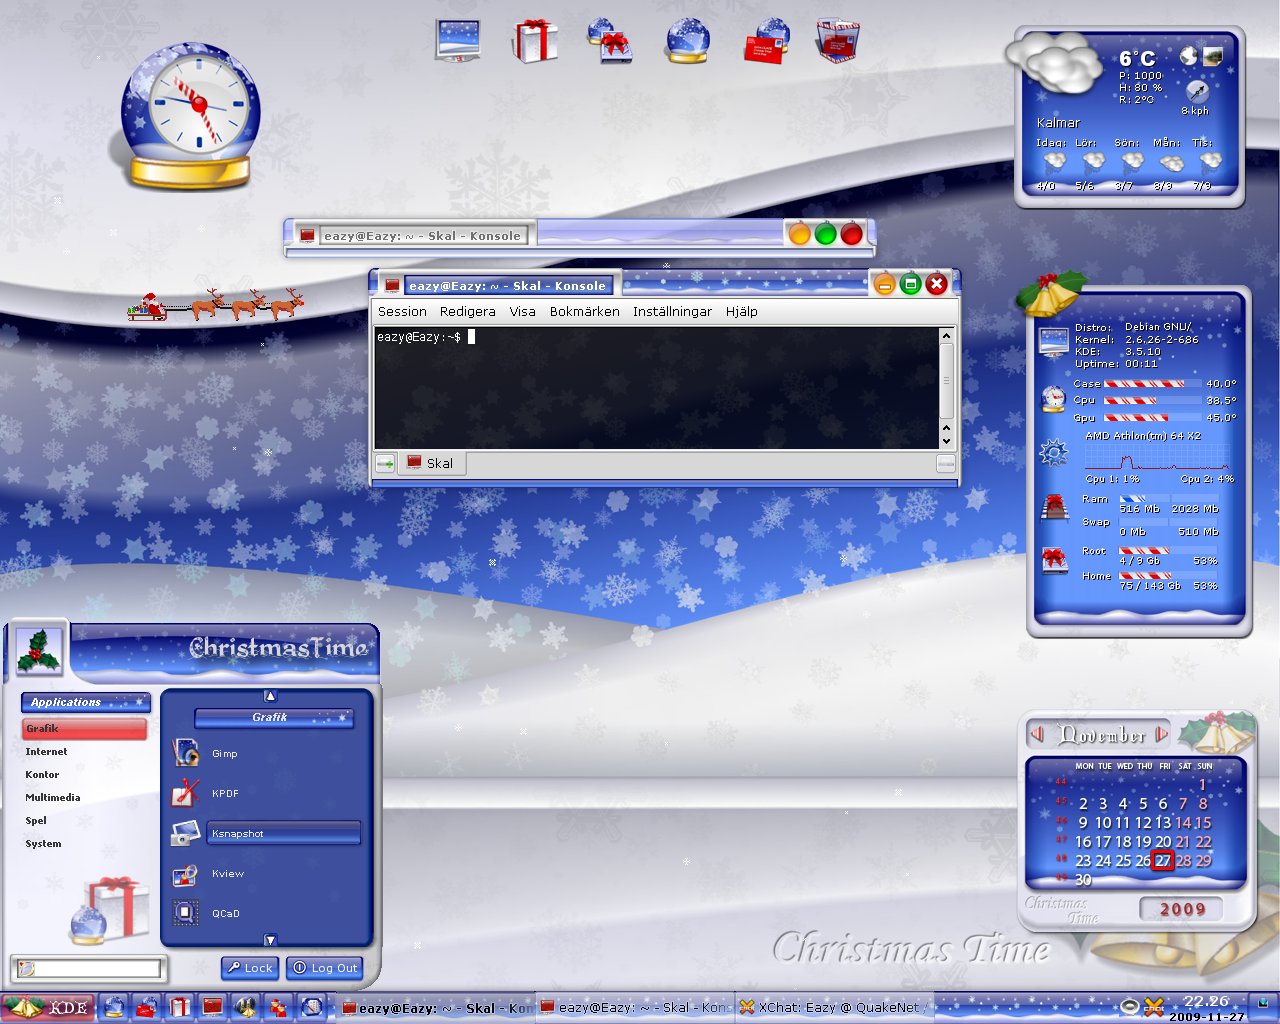Select the System category in the menu
Screen dimensions: 1280x1024
pyautogui.click(x=84, y=844)
